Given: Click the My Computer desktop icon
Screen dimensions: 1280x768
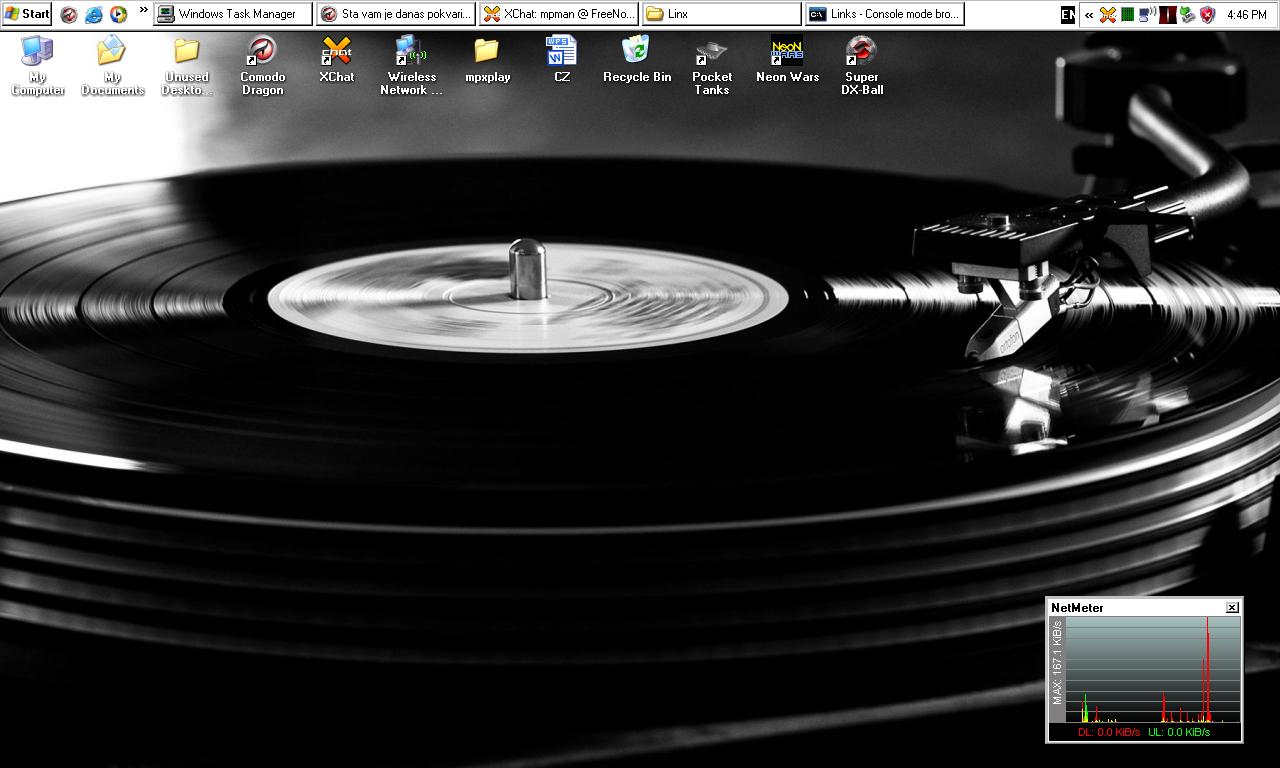Looking at the screenshot, I should coord(37,52).
